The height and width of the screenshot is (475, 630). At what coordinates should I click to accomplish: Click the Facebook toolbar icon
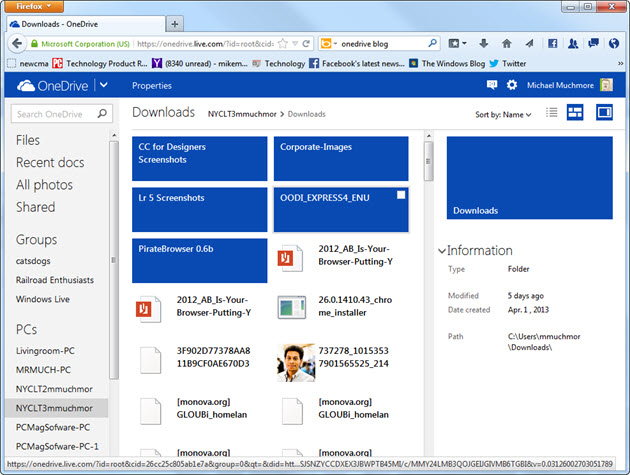pos(552,43)
